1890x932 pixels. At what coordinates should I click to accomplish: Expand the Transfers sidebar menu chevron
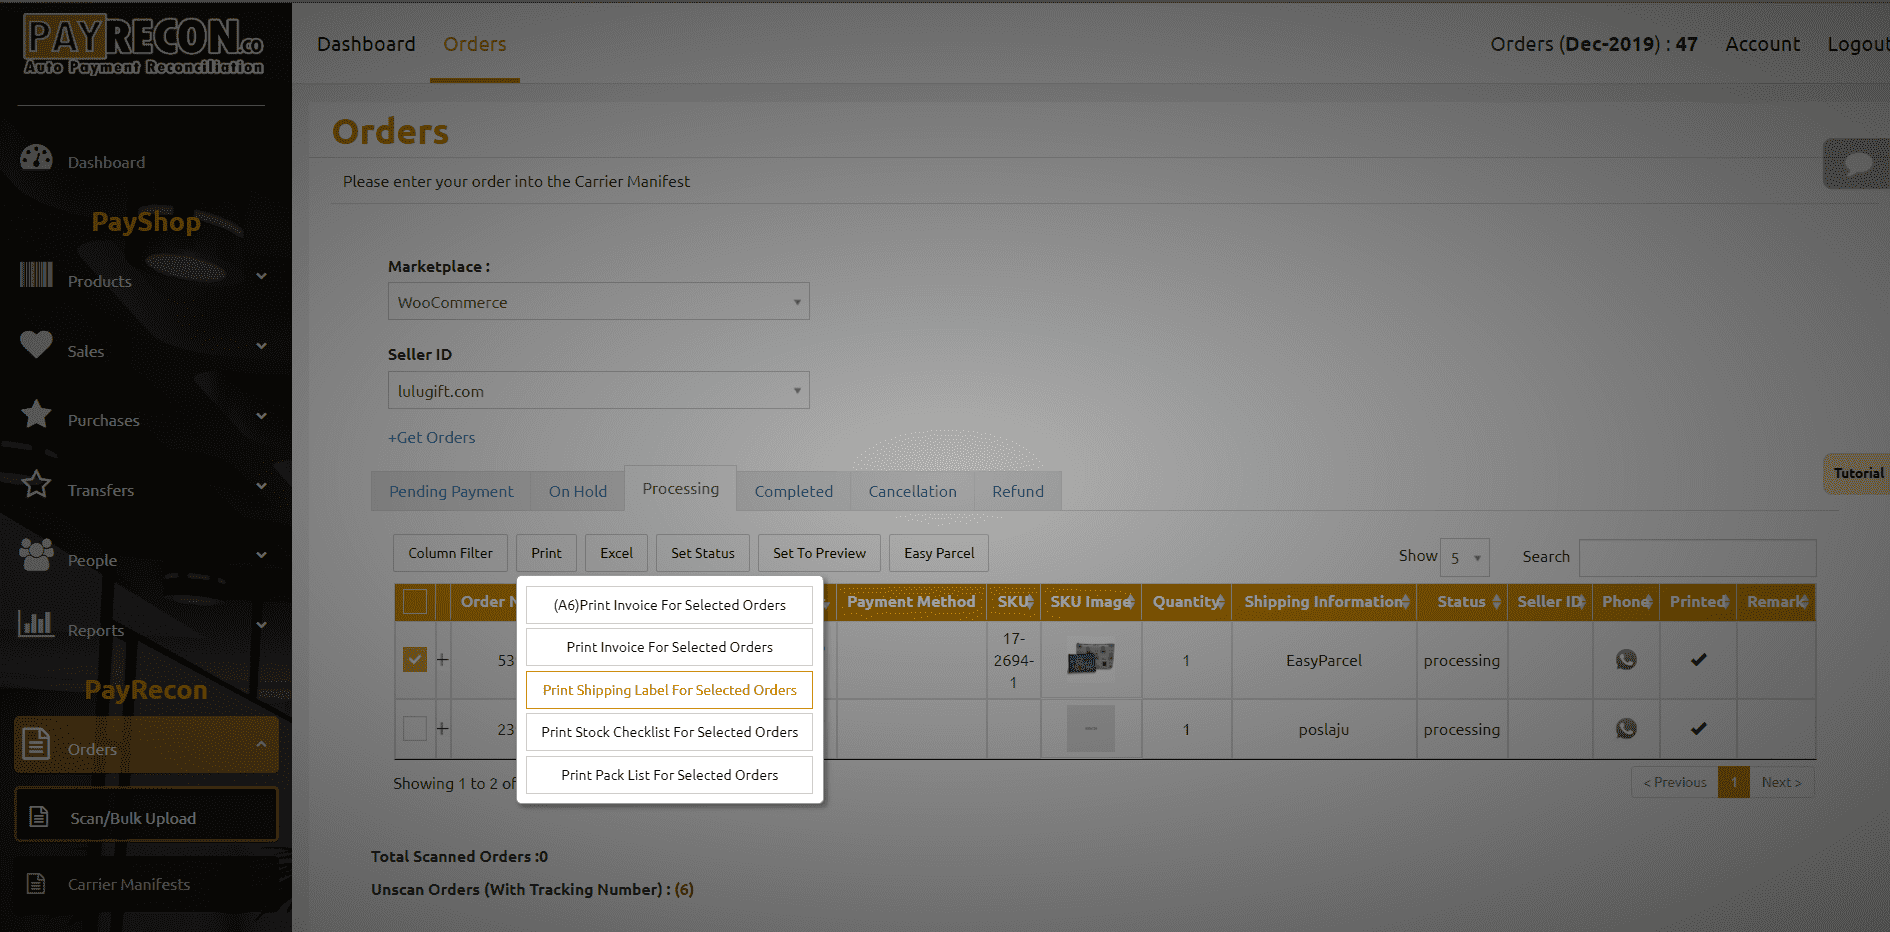(261, 486)
